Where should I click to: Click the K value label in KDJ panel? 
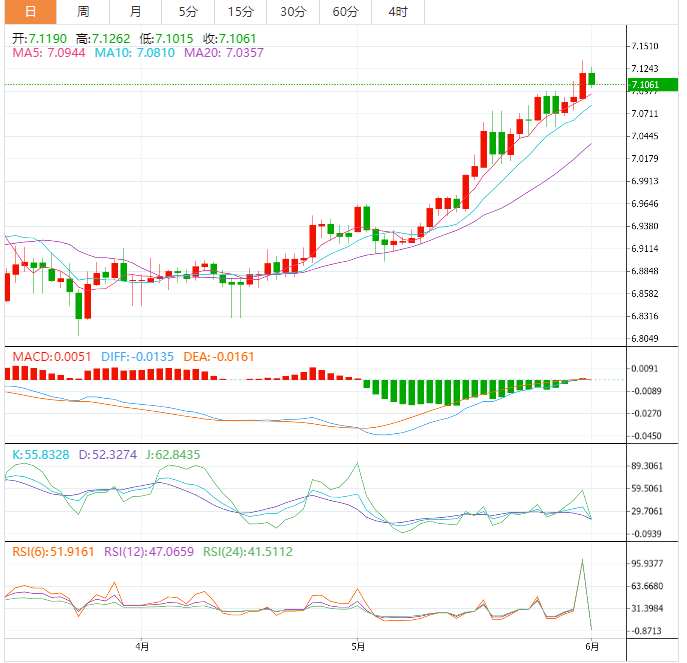[x=40, y=454]
